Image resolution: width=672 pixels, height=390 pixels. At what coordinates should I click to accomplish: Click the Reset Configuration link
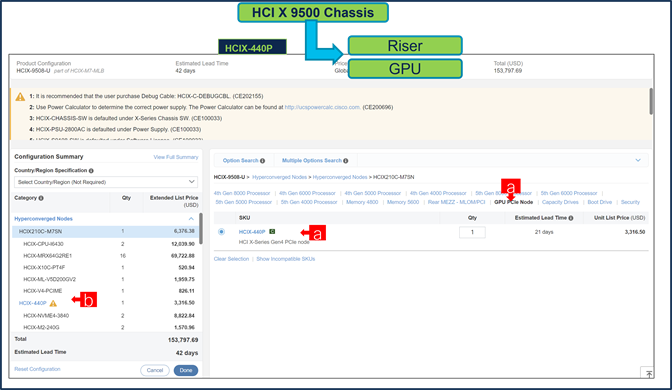point(37,369)
